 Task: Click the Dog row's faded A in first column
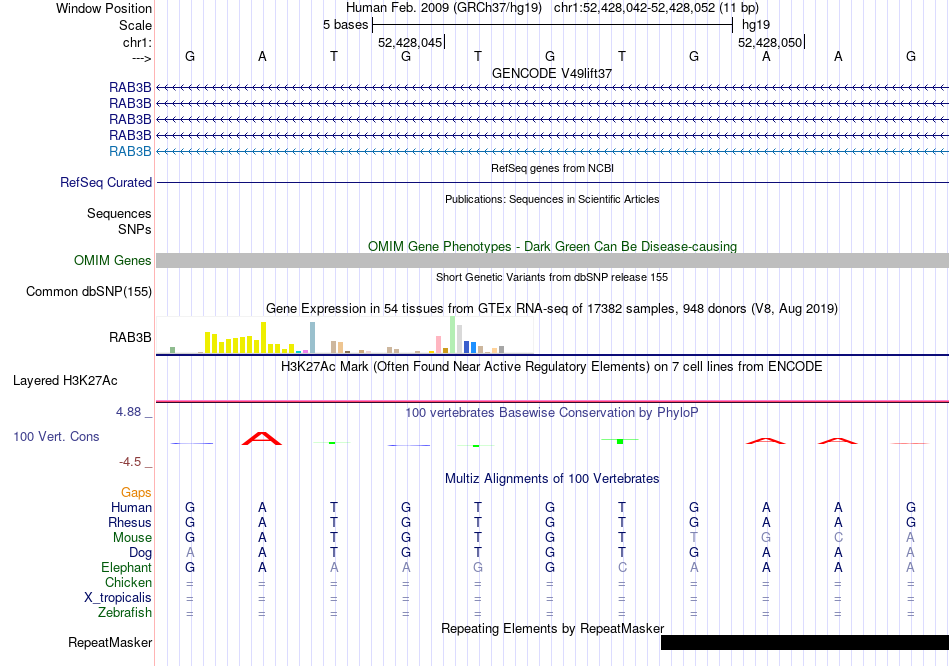(x=190, y=553)
